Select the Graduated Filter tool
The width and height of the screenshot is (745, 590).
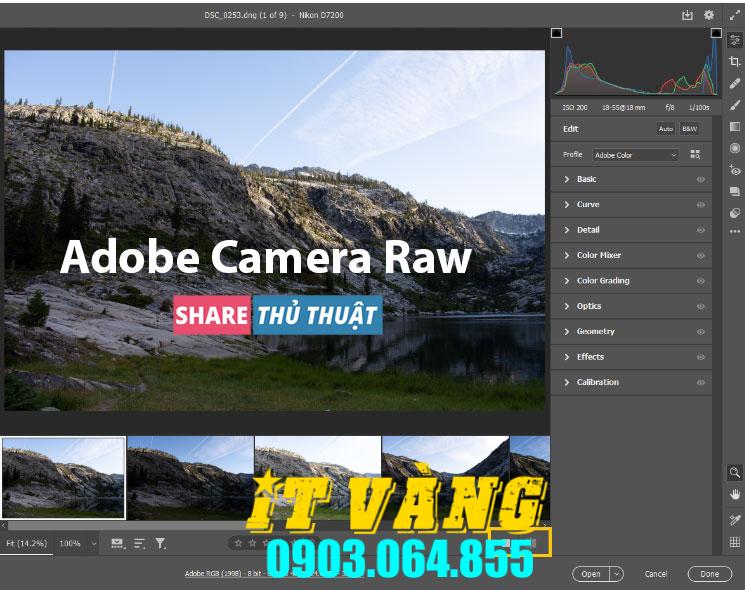click(x=735, y=126)
